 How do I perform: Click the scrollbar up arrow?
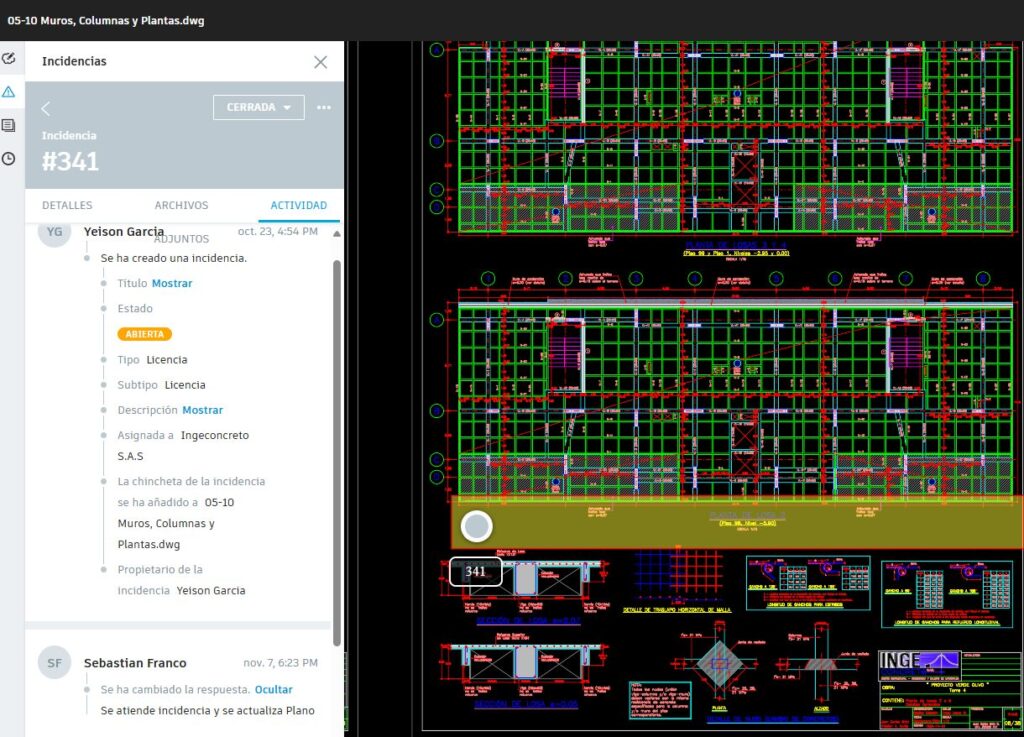[337, 234]
